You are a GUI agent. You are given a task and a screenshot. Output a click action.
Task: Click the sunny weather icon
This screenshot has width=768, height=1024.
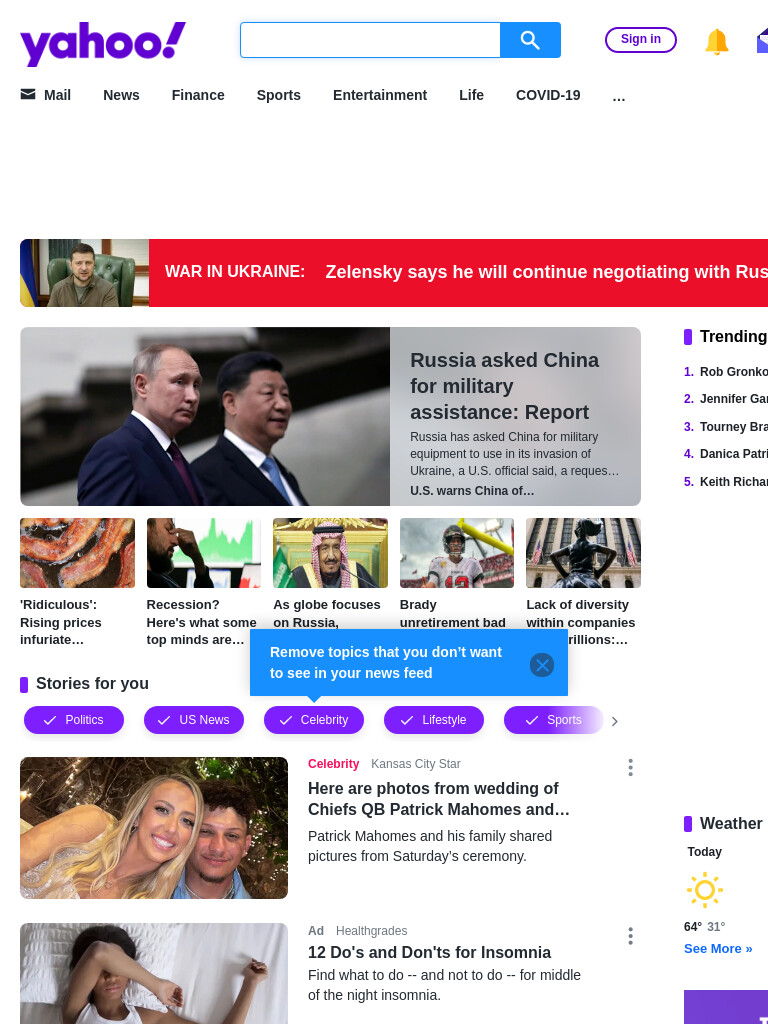[705, 889]
